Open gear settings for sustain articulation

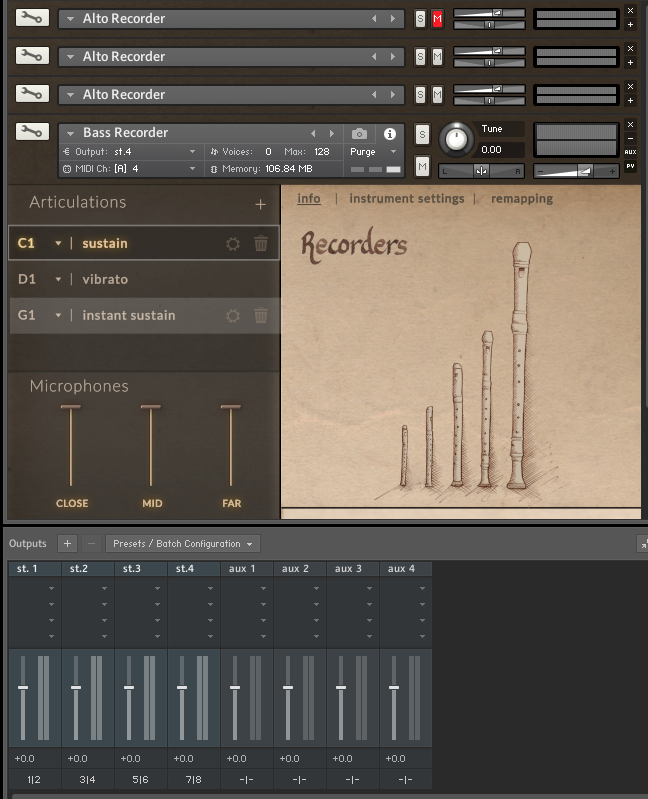(x=233, y=243)
